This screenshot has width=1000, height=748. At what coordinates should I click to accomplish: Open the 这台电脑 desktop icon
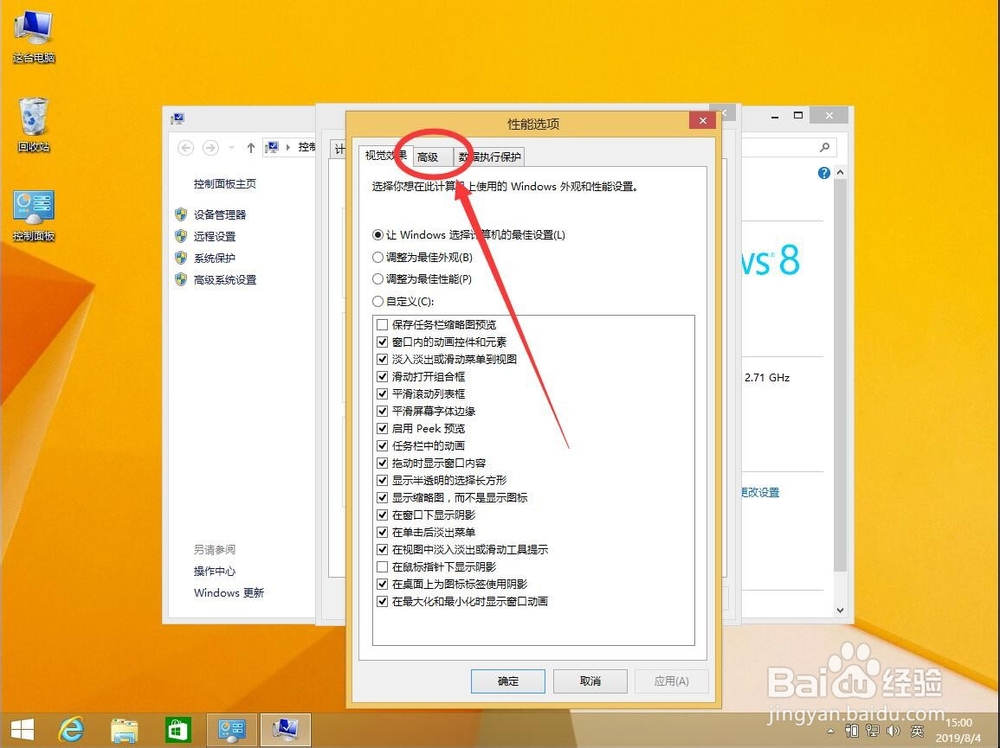coord(33,25)
